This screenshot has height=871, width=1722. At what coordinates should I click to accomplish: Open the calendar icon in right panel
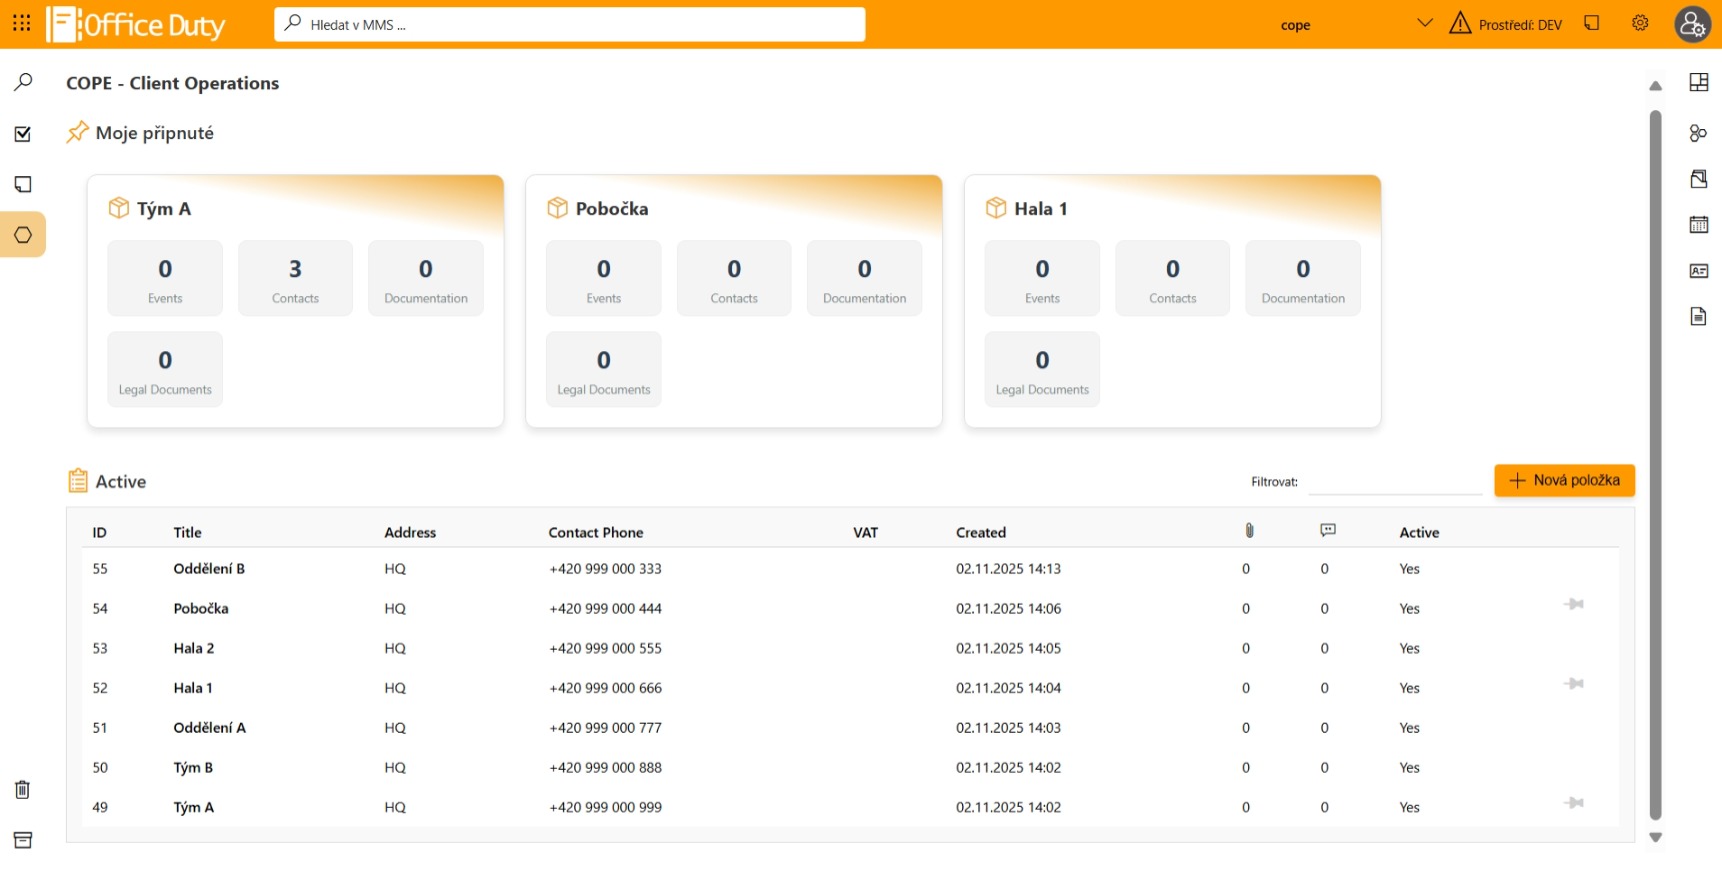1698,225
